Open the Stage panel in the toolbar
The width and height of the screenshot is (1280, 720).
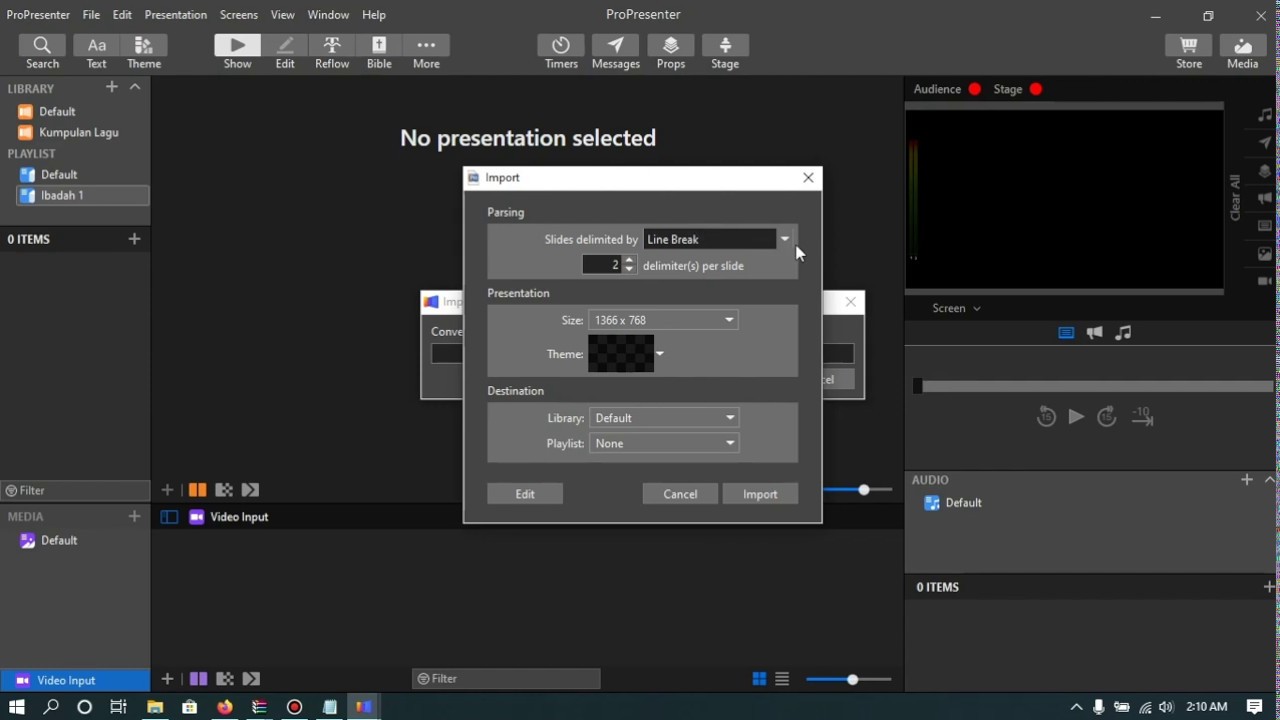pos(725,52)
